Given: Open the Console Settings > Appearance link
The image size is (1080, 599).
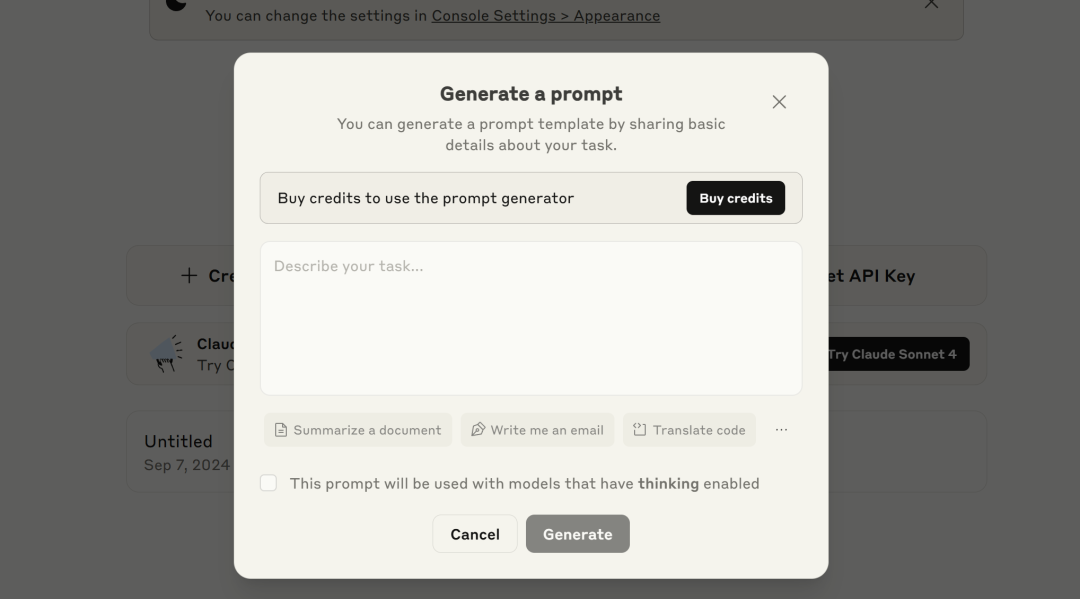Looking at the screenshot, I should click(545, 16).
